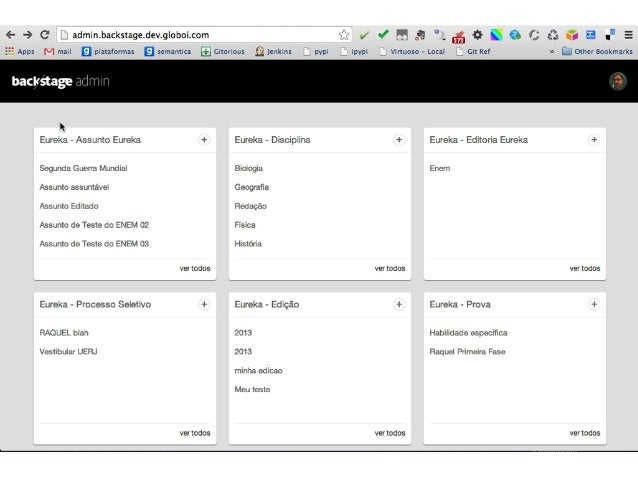
Task: Open minha edicao entry
Action: click(x=258, y=371)
